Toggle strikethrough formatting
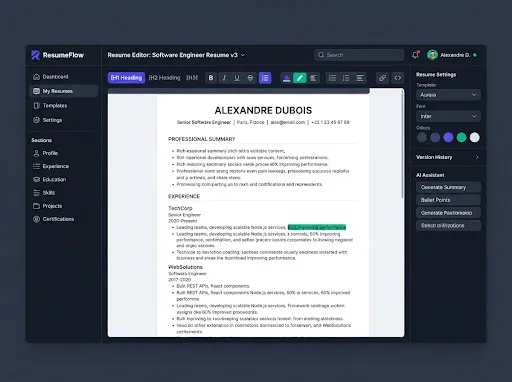512x382 pixels. pyautogui.click(x=250, y=78)
